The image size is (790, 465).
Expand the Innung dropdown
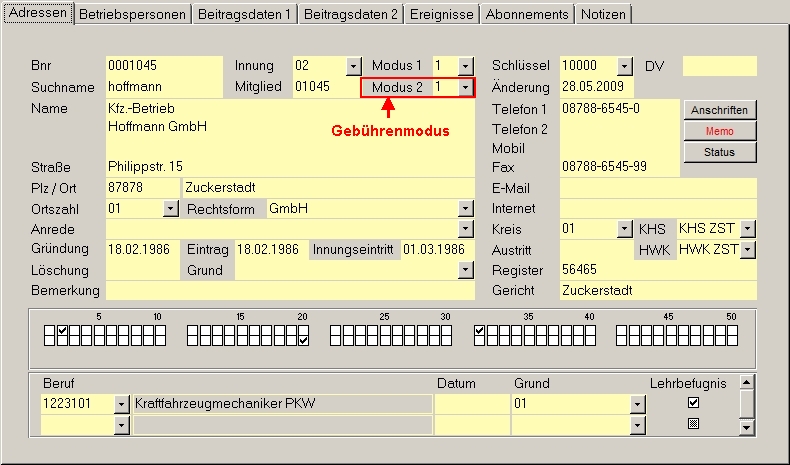click(x=354, y=66)
